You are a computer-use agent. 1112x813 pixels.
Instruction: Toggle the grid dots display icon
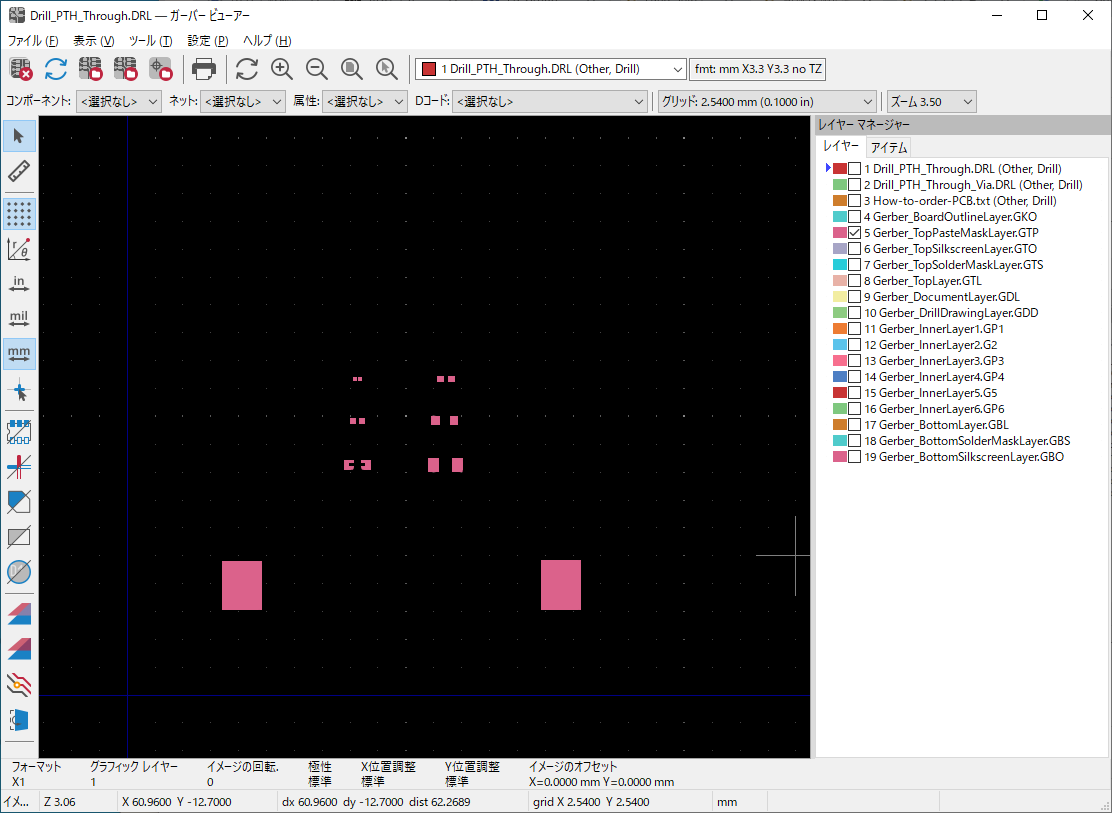click(19, 214)
